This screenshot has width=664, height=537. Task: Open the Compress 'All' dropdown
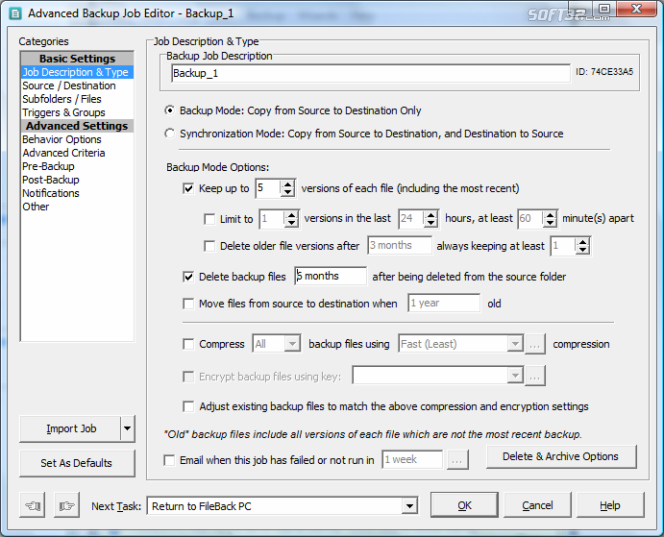(292, 344)
